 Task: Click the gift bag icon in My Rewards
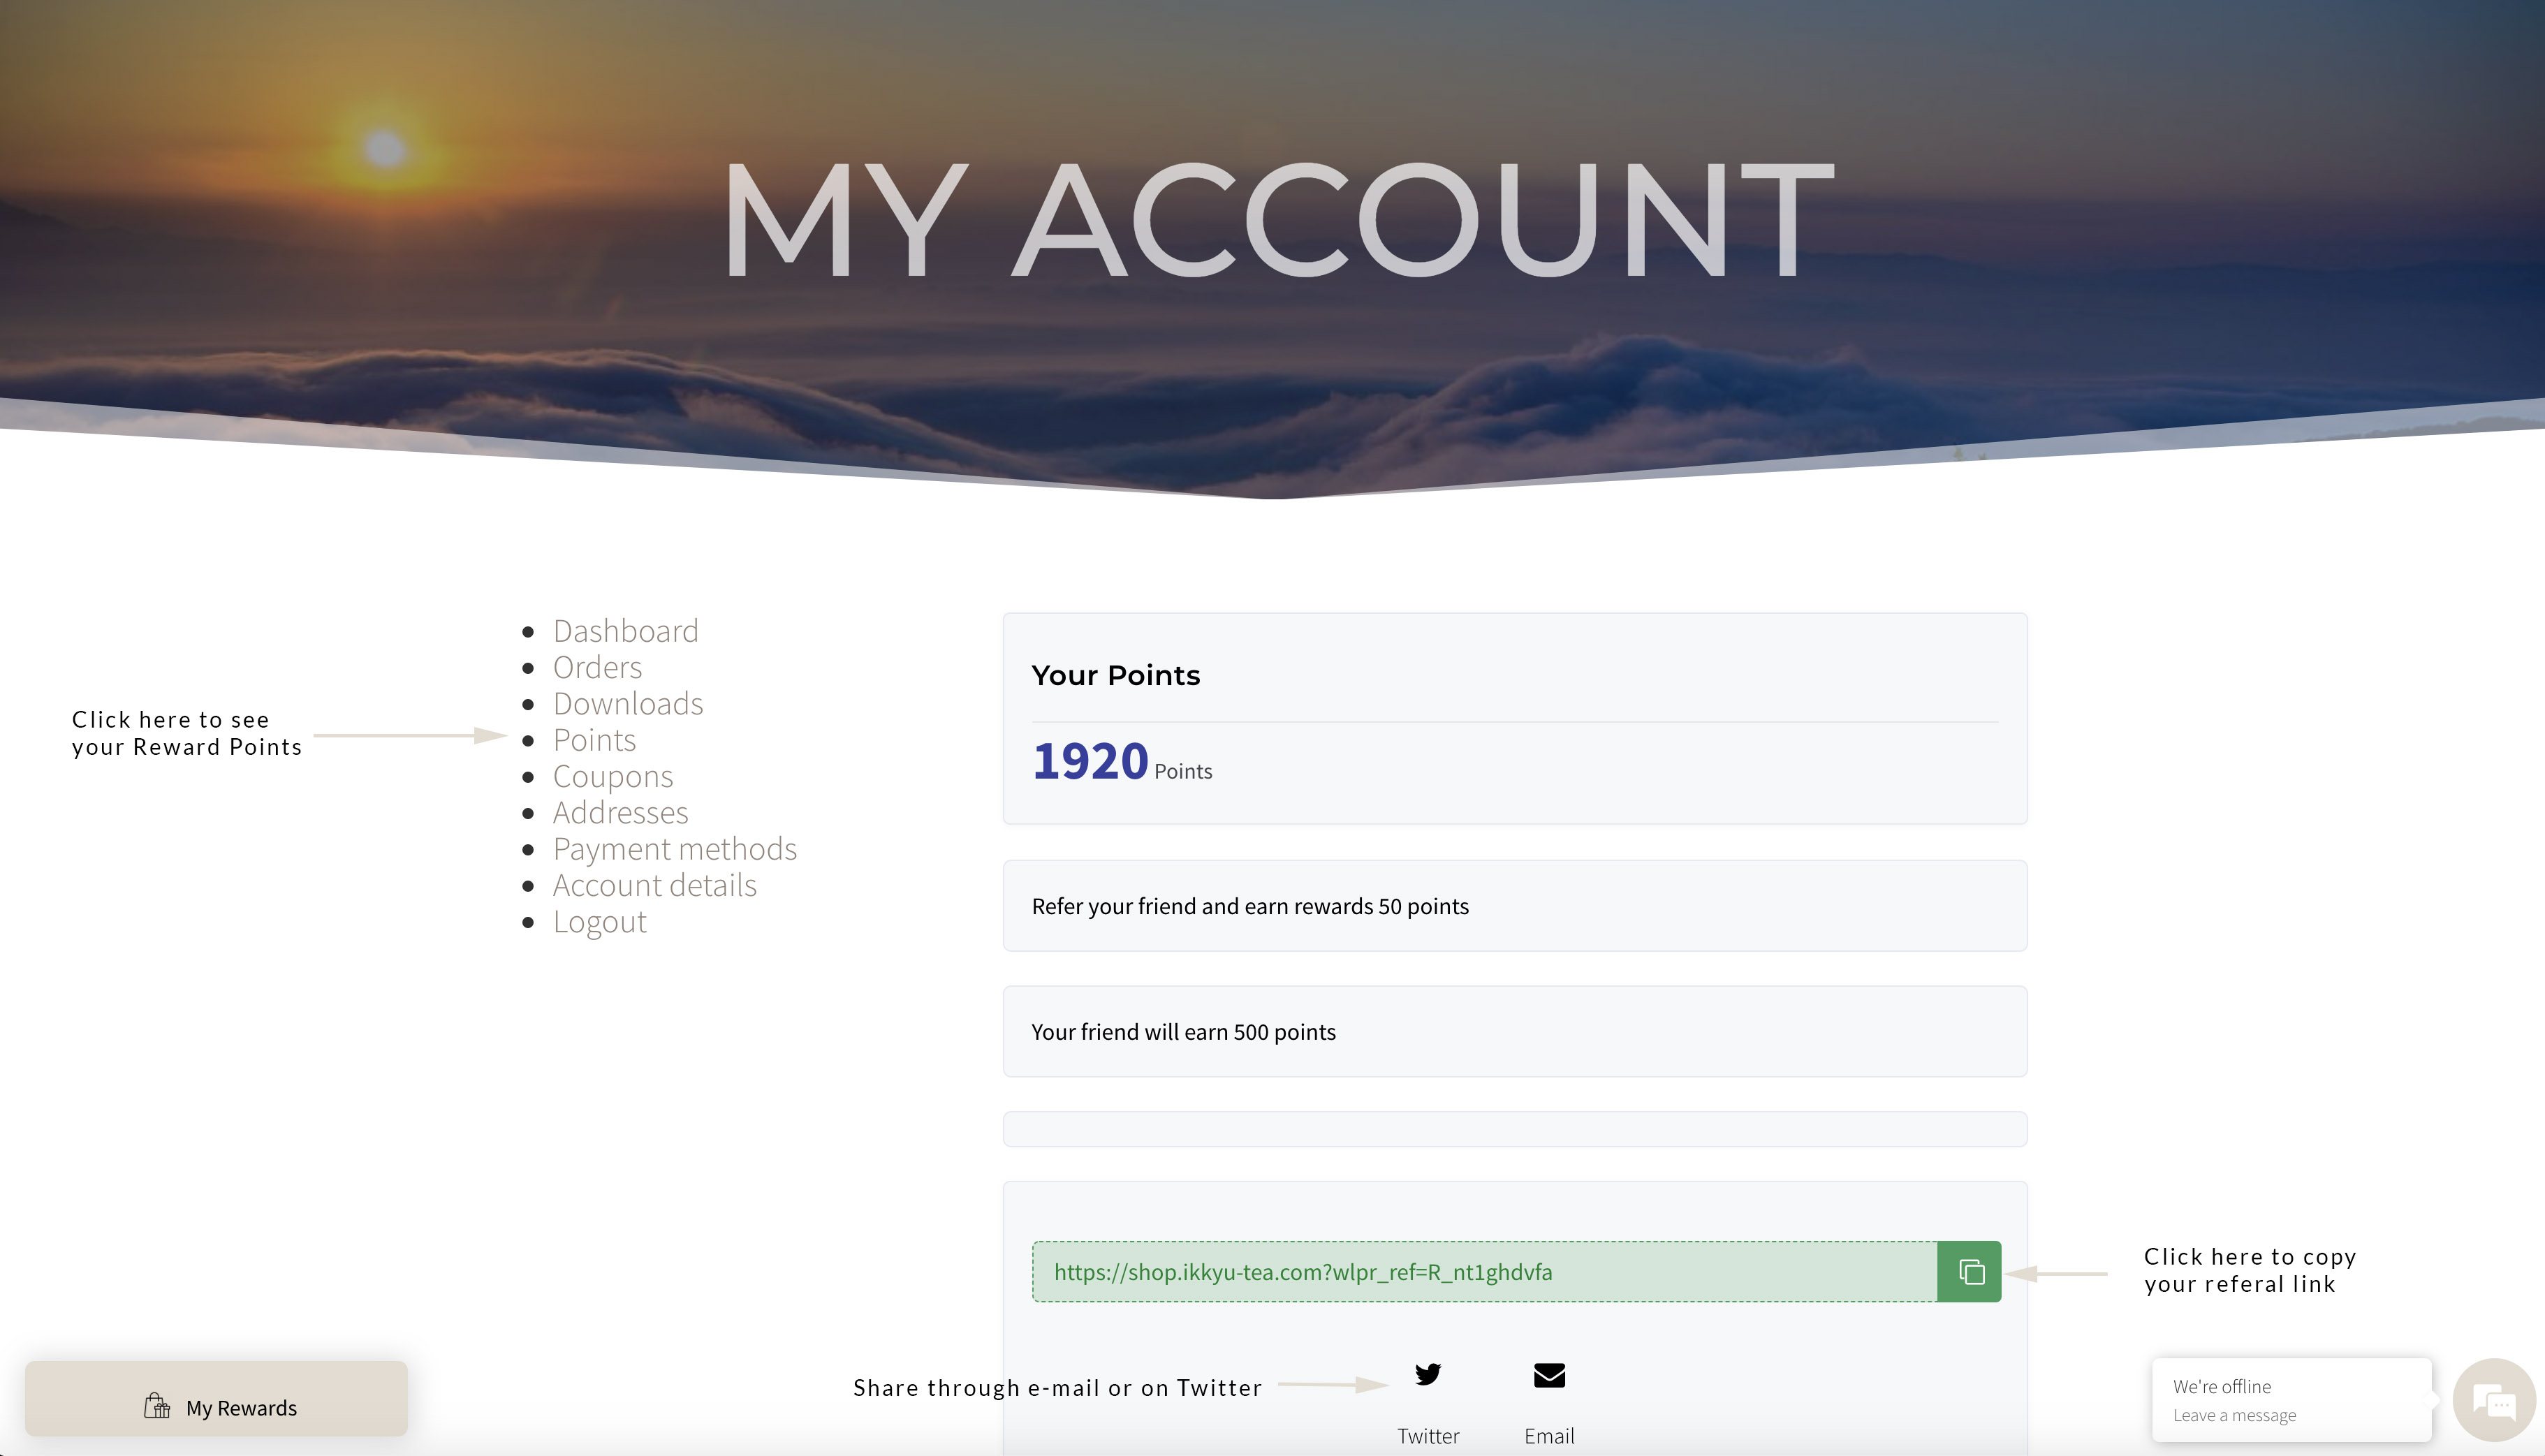click(x=157, y=1406)
